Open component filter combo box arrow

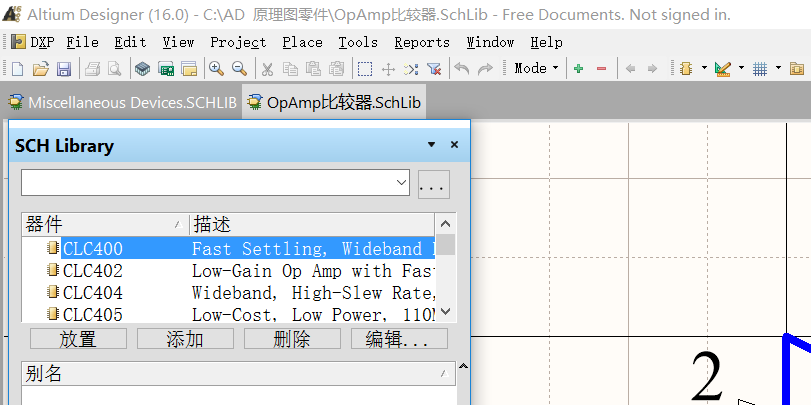coord(401,183)
